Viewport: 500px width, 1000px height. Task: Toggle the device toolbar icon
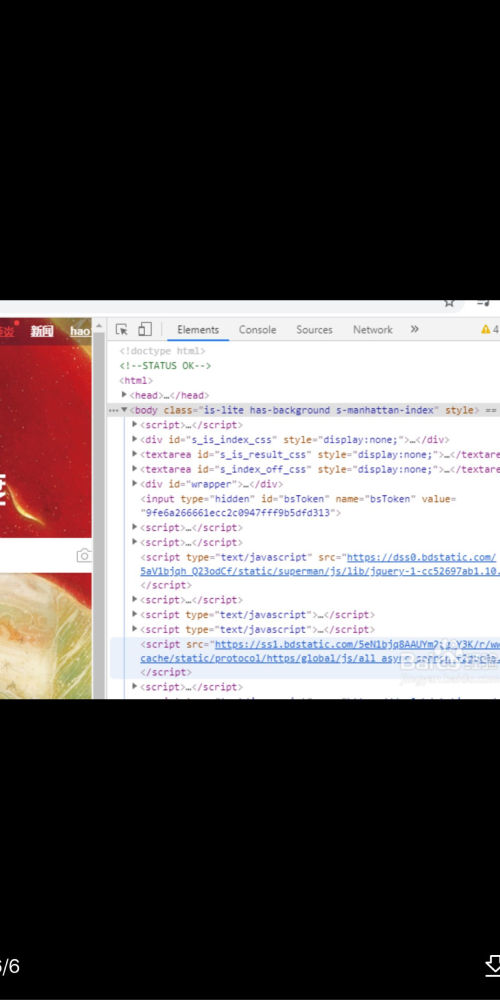pyautogui.click(x=145, y=329)
